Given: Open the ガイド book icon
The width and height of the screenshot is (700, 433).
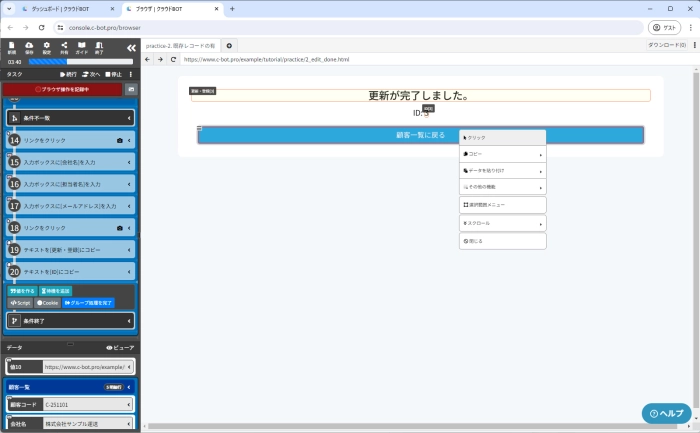Looking at the screenshot, I should point(82,47).
